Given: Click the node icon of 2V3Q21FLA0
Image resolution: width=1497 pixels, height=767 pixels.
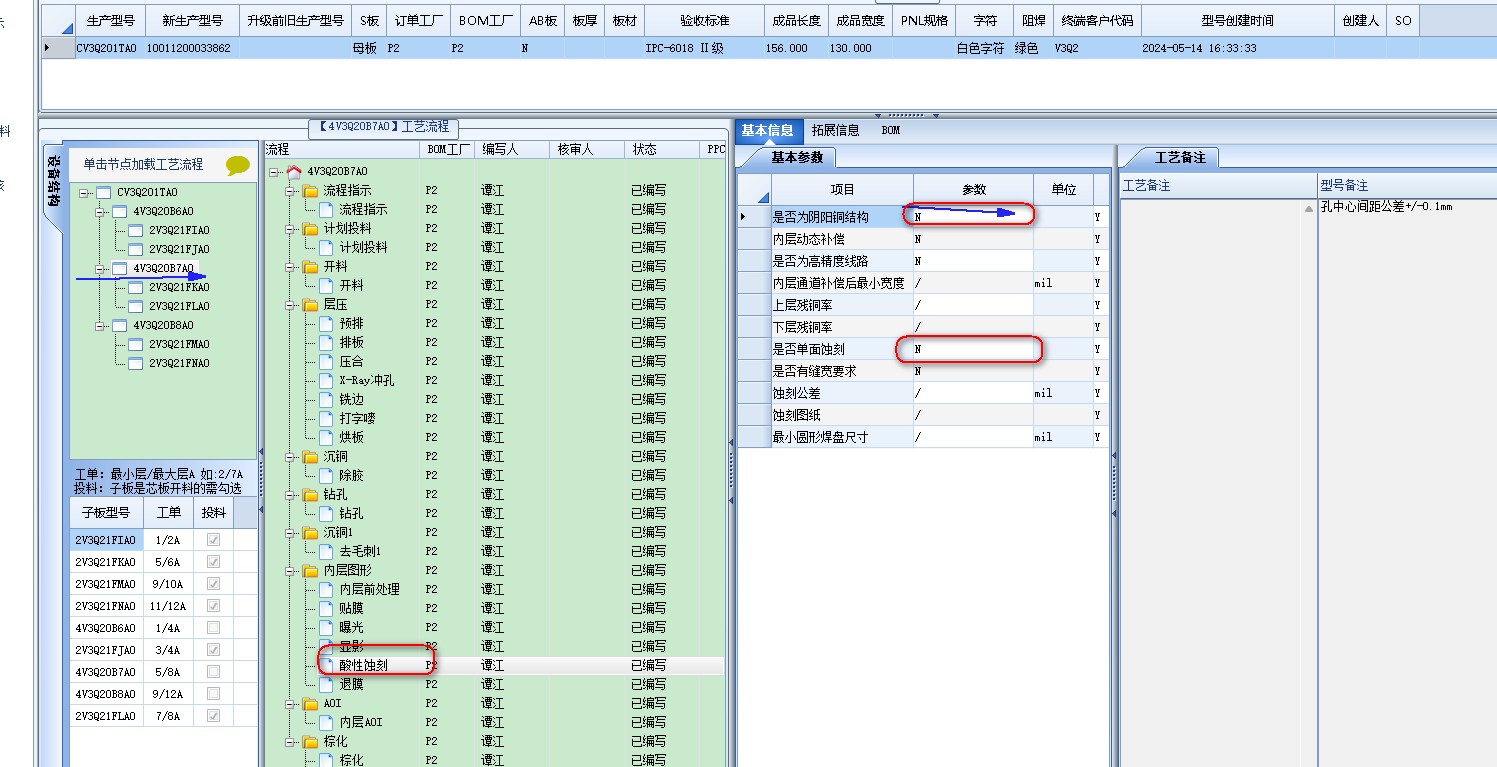Looking at the screenshot, I should tap(136, 307).
